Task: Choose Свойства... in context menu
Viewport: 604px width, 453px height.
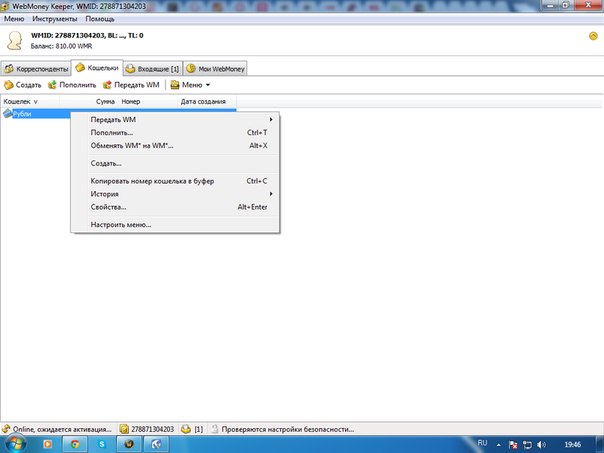Action: click(x=175, y=207)
